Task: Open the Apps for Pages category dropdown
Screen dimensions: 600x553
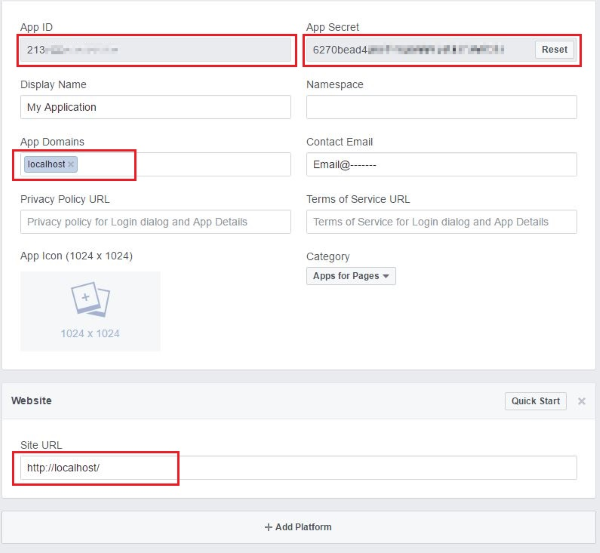Action: (351, 276)
